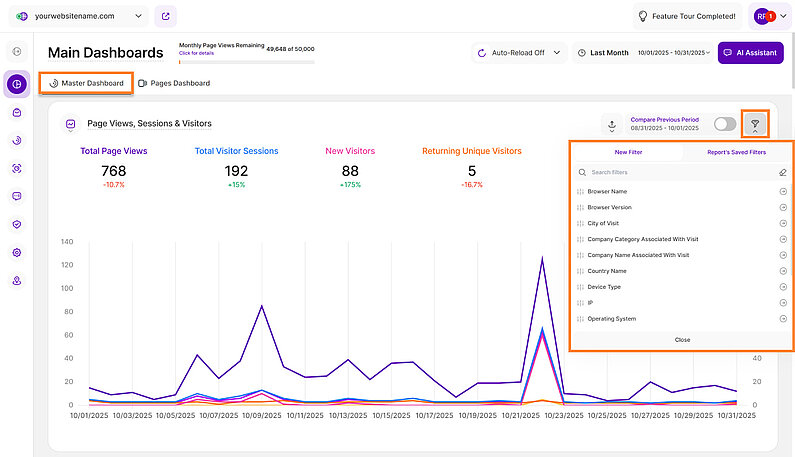Toggle Compare Previous Period switch
The image size is (795, 457).
[x=725, y=125]
